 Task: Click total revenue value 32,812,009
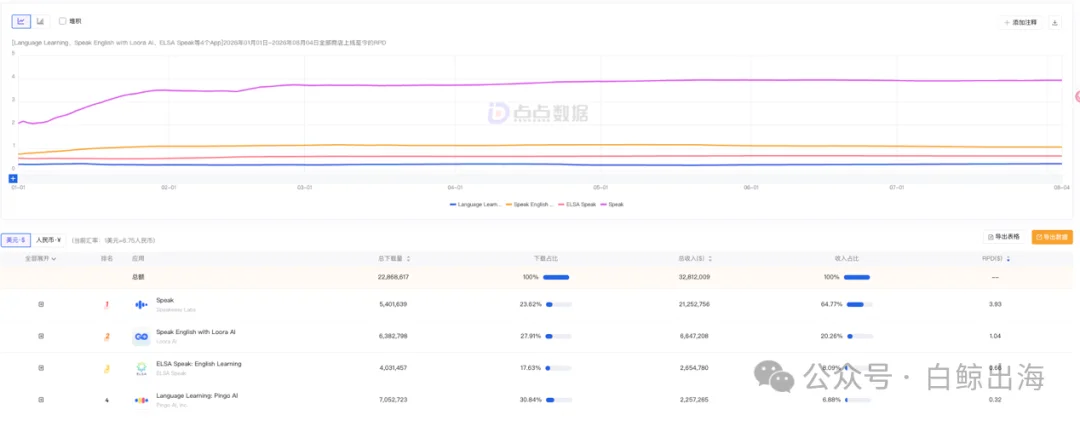click(x=694, y=277)
